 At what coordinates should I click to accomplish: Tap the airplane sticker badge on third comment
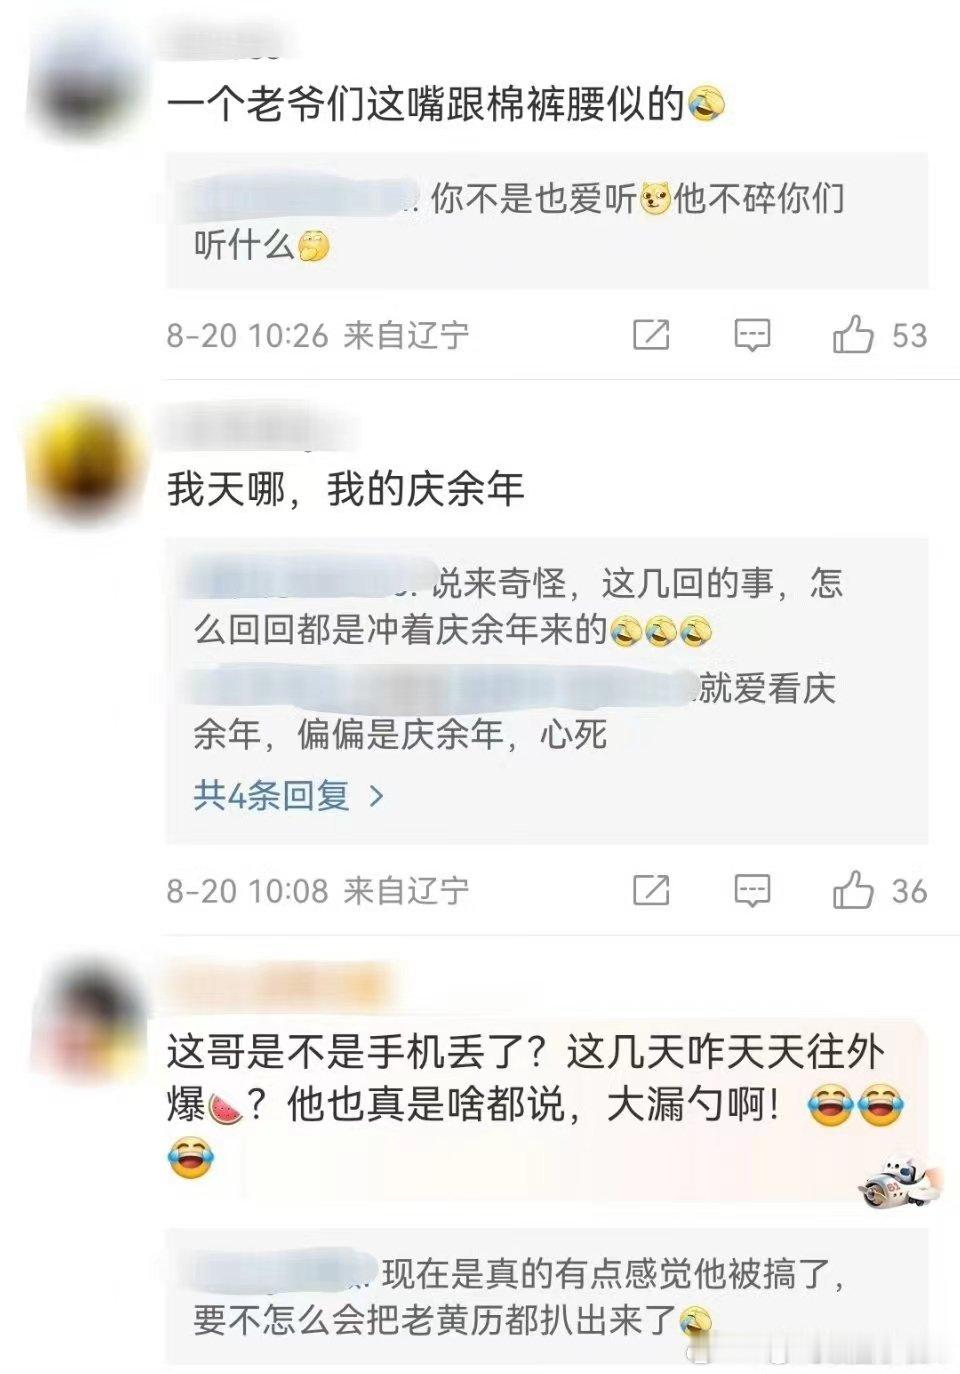point(899,1181)
